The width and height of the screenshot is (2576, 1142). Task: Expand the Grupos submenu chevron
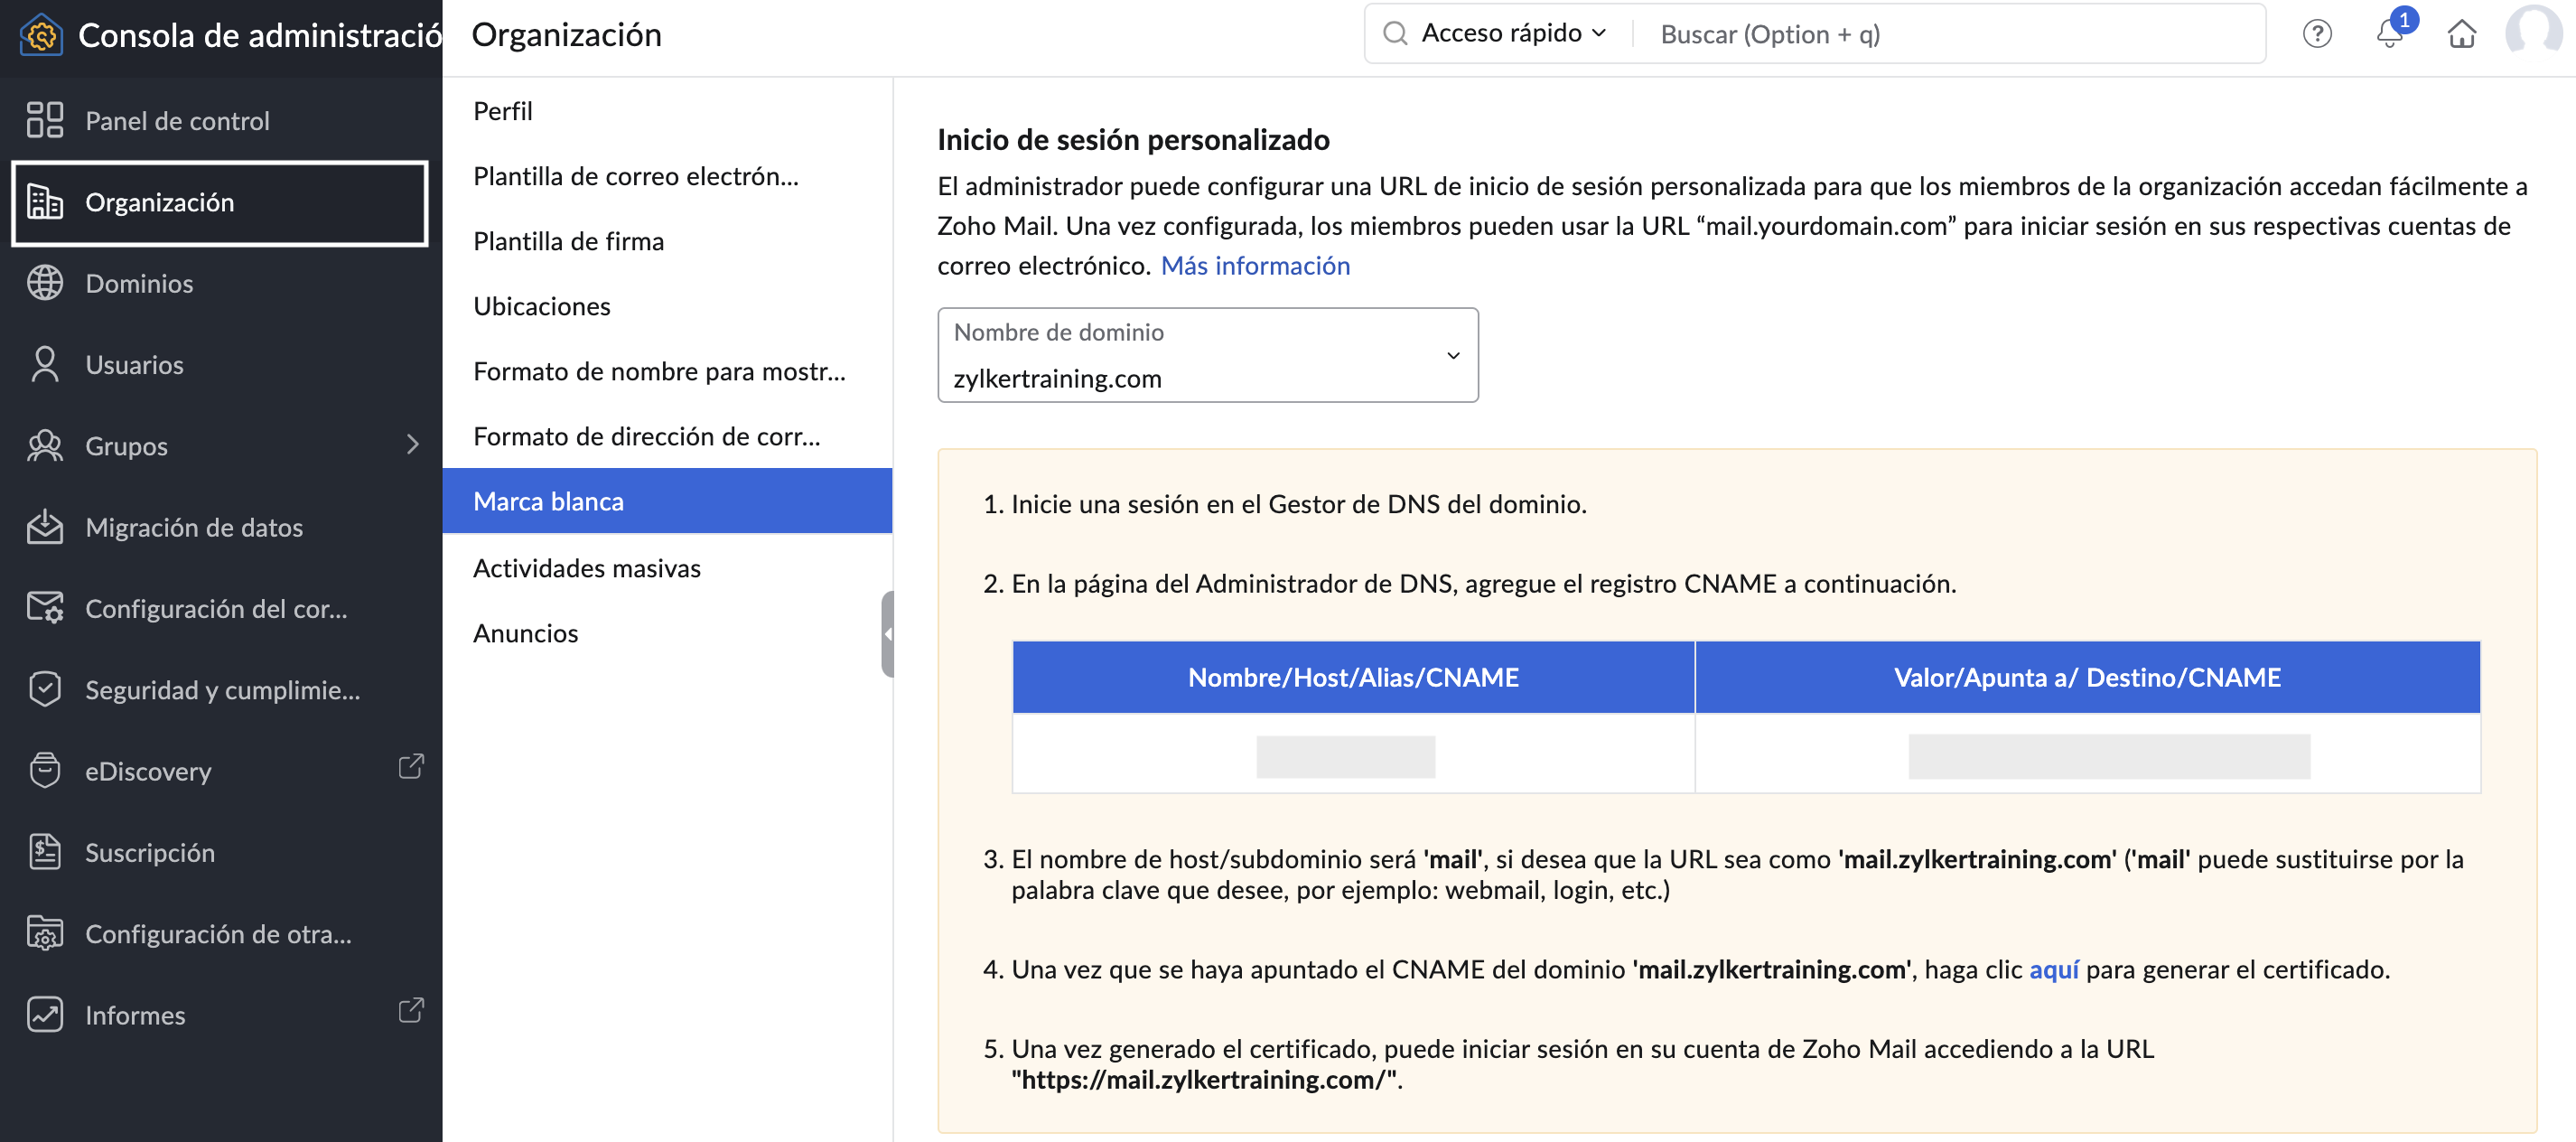[412, 445]
